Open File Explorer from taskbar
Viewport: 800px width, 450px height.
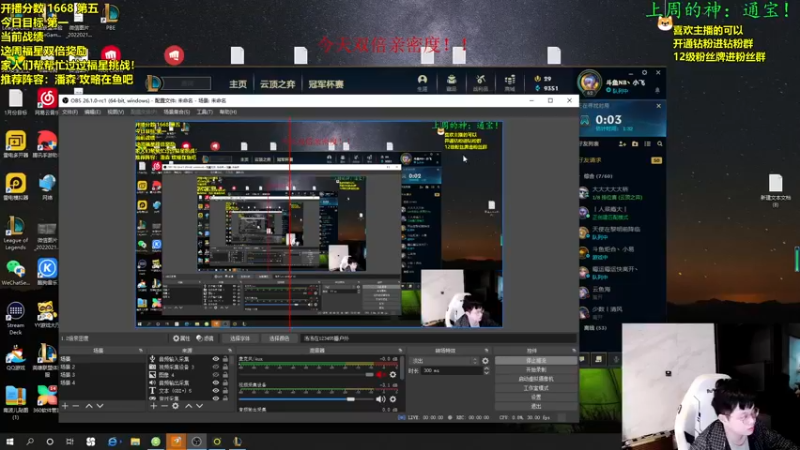[135, 441]
